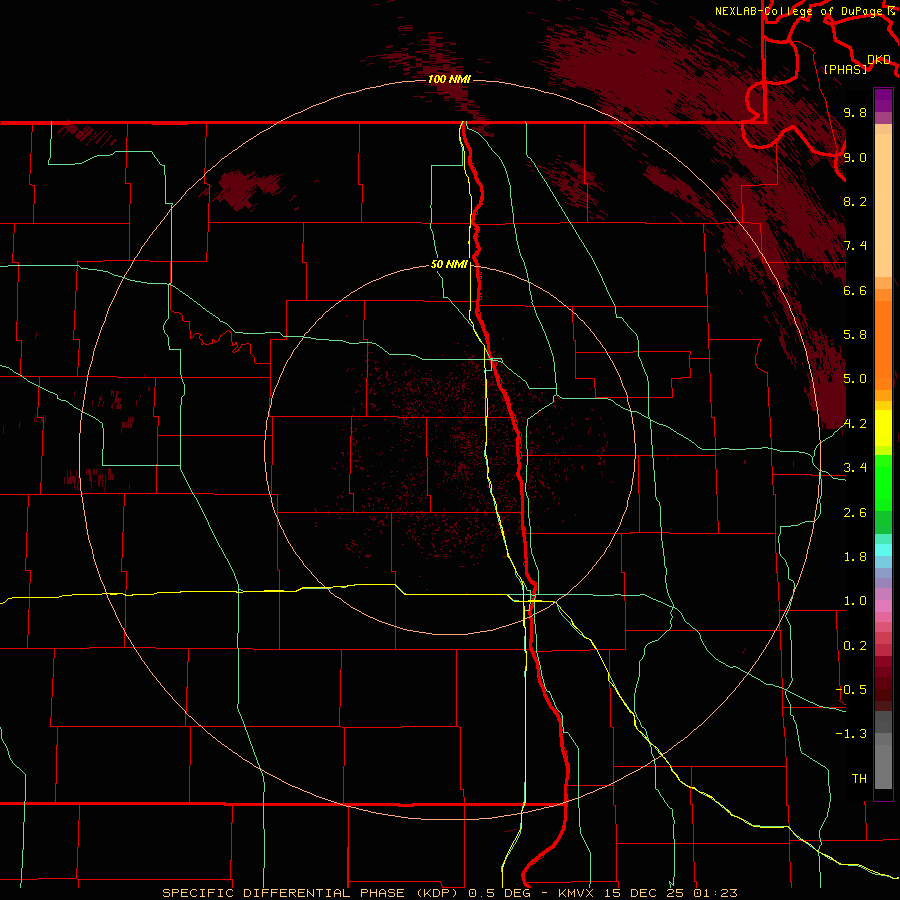Pick the gray band beside TH

pyautogui.click(x=883, y=766)
